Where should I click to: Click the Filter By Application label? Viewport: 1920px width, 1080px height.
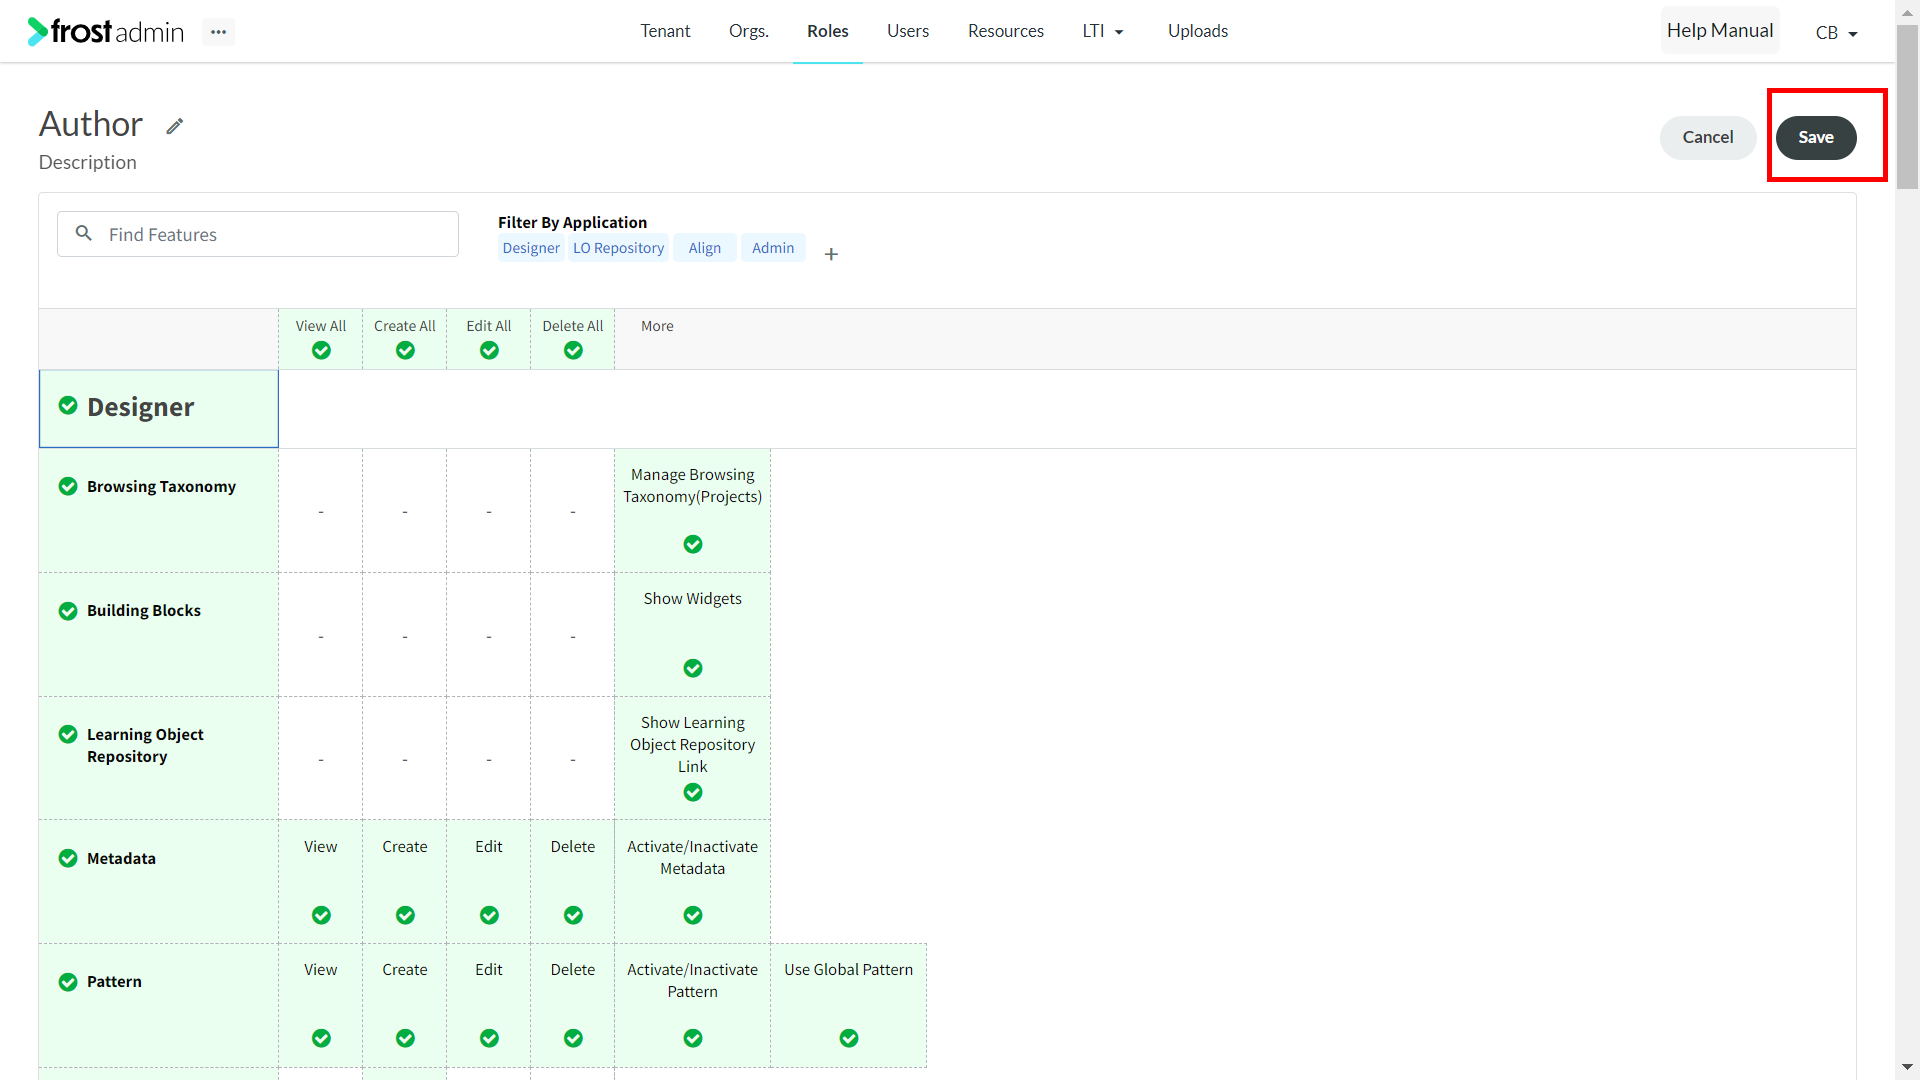point(572,222)
